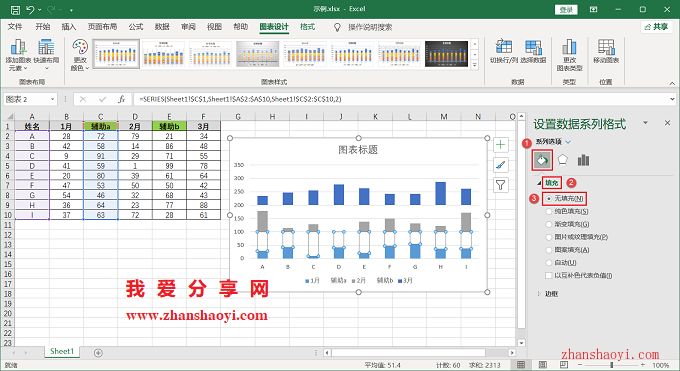
Task: Select the No fill radio button
Action: [x=549, y=199]
